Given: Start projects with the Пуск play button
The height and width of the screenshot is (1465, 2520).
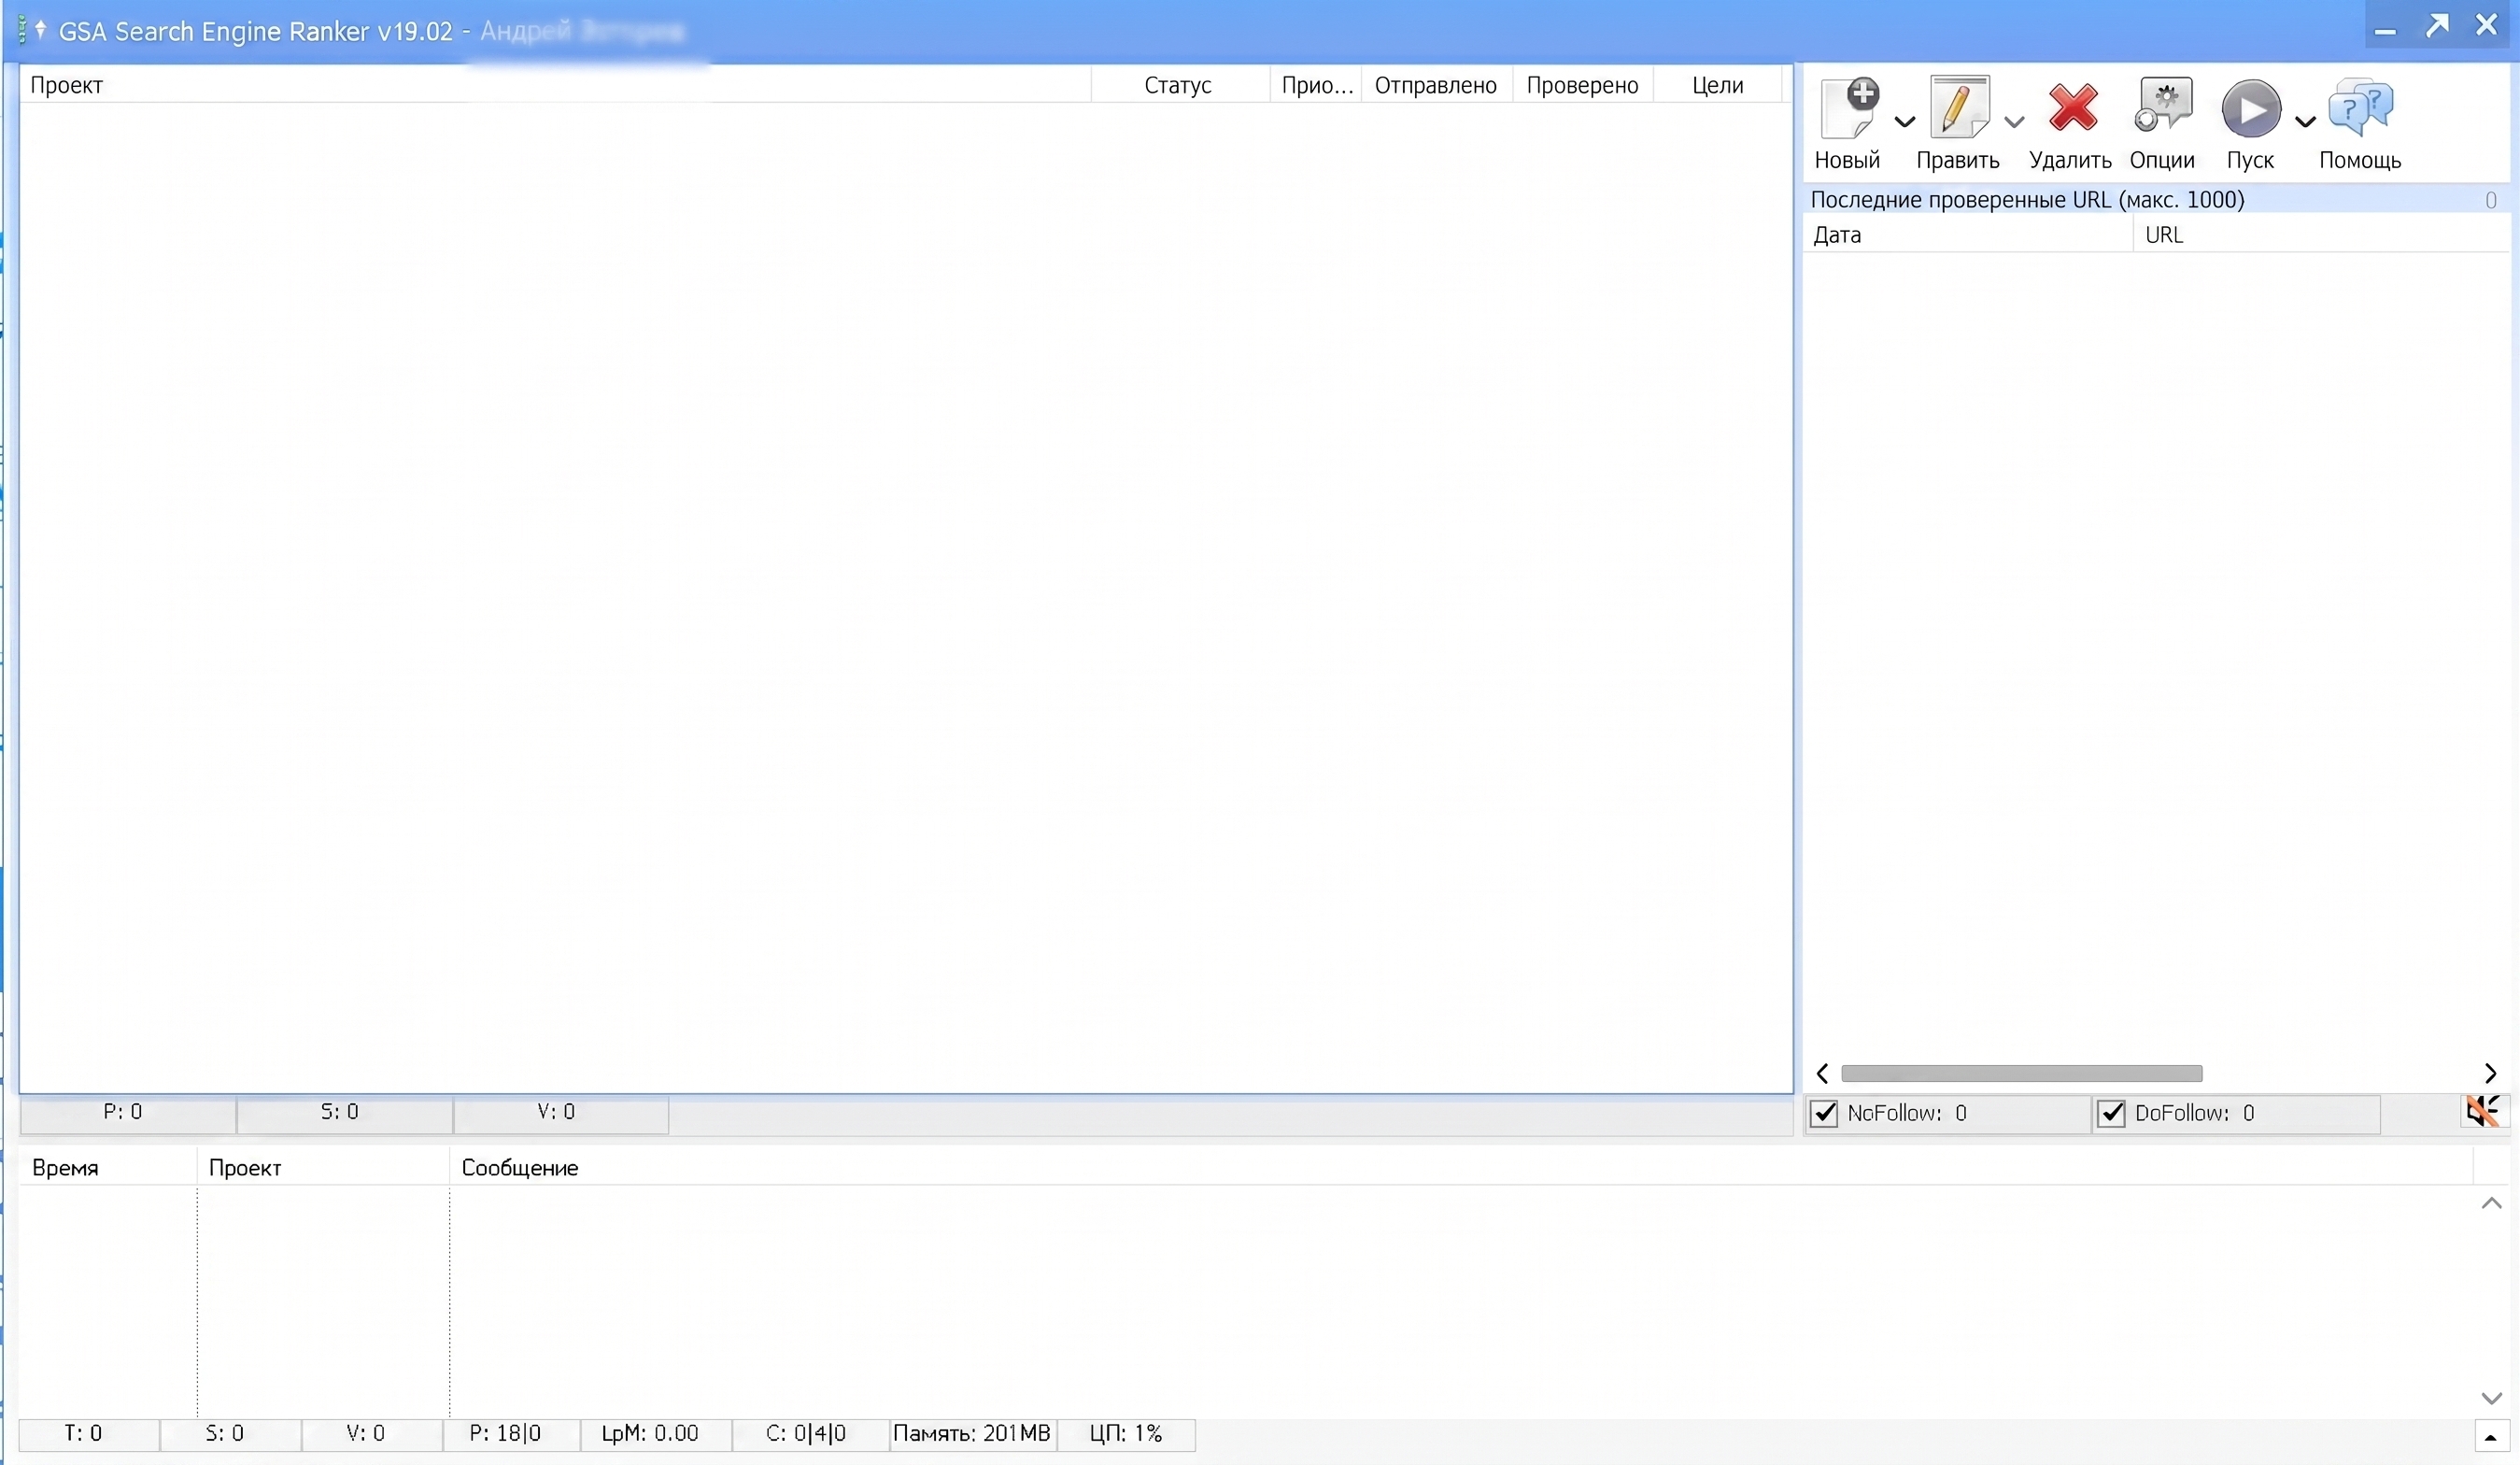Looking at the screenshot, I should click(2251, 109).
